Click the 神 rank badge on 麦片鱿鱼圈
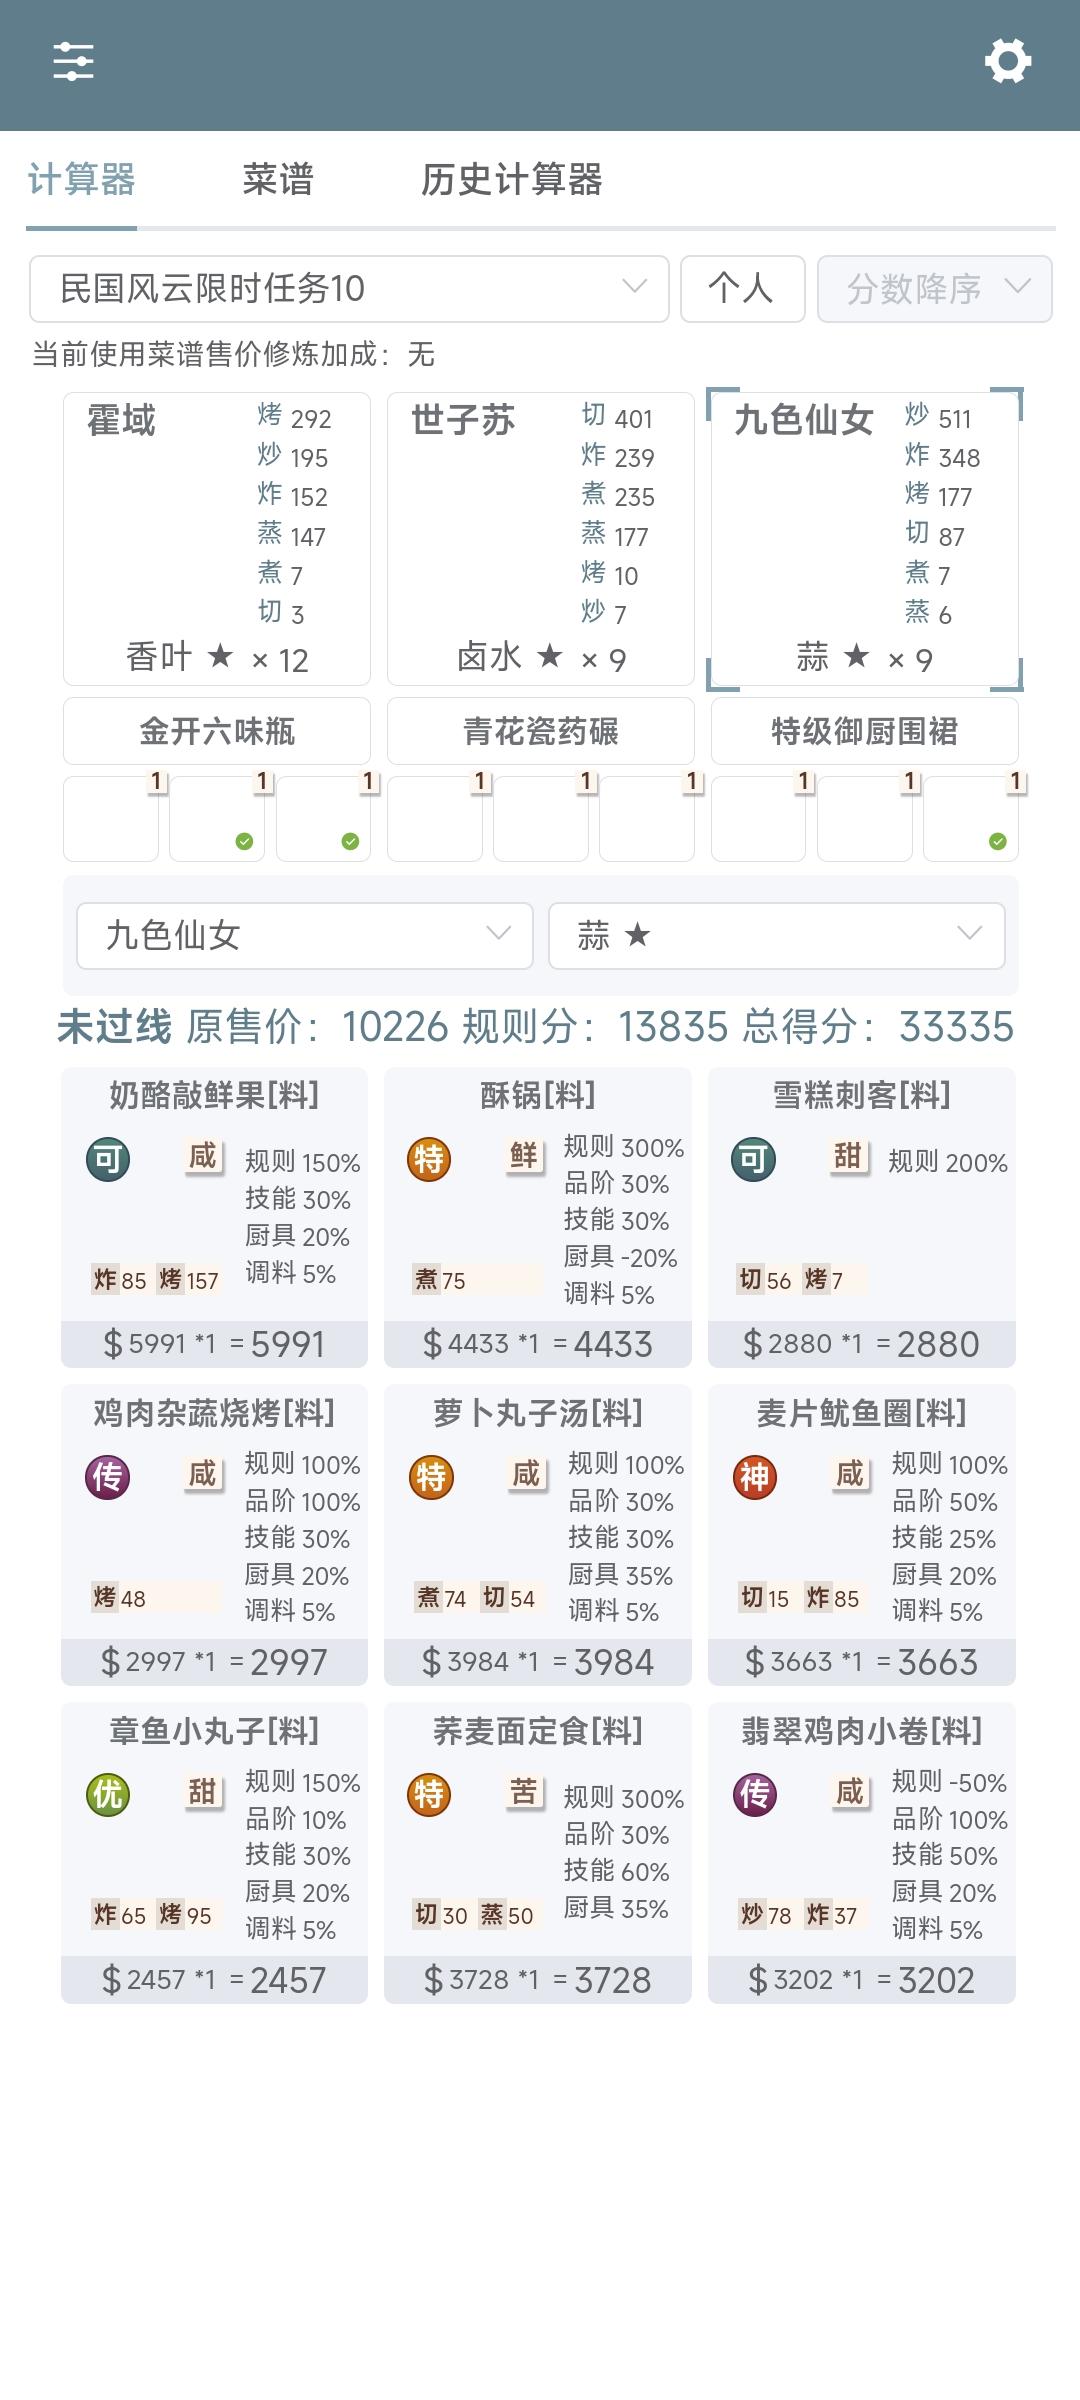This screenshot has width=1080, height=2400. click(755, 1477)
